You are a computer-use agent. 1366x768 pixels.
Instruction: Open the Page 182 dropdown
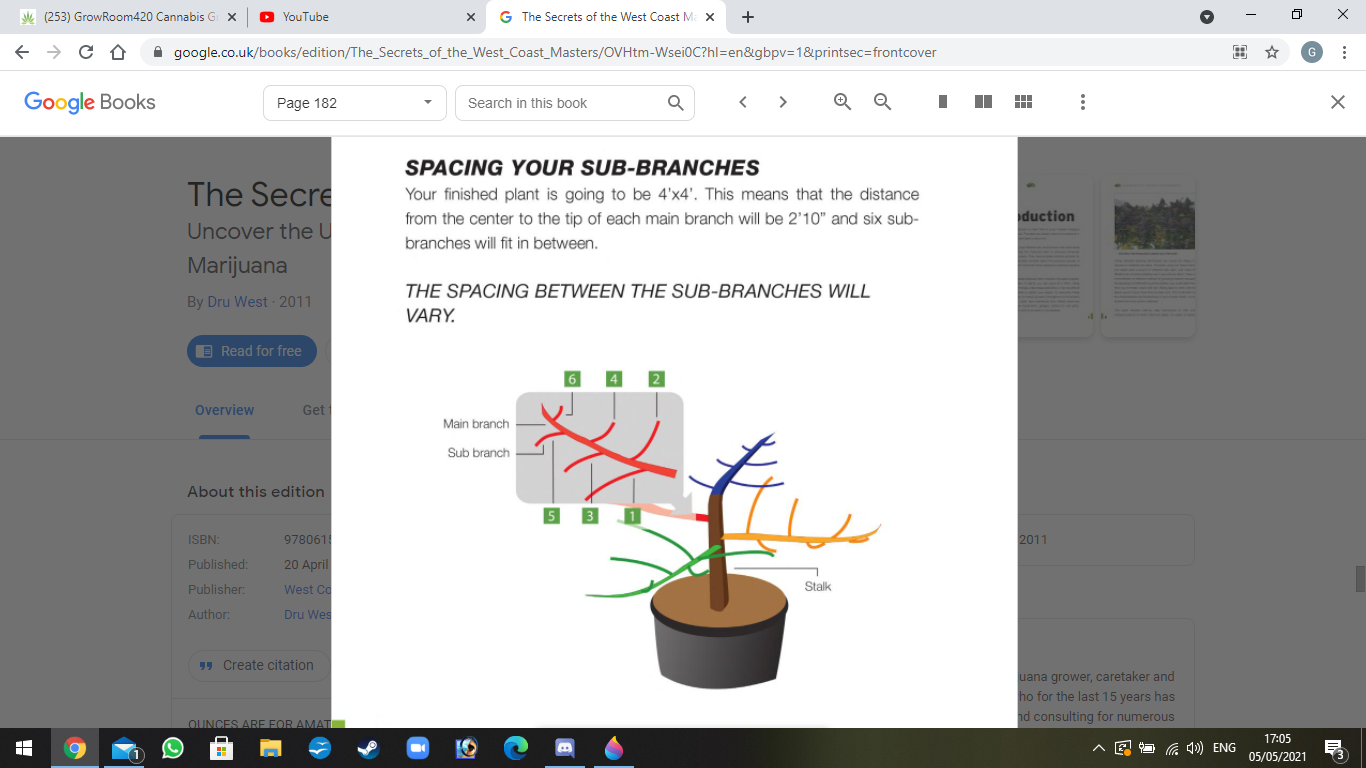pyautogui.click(x=354, y=103)
